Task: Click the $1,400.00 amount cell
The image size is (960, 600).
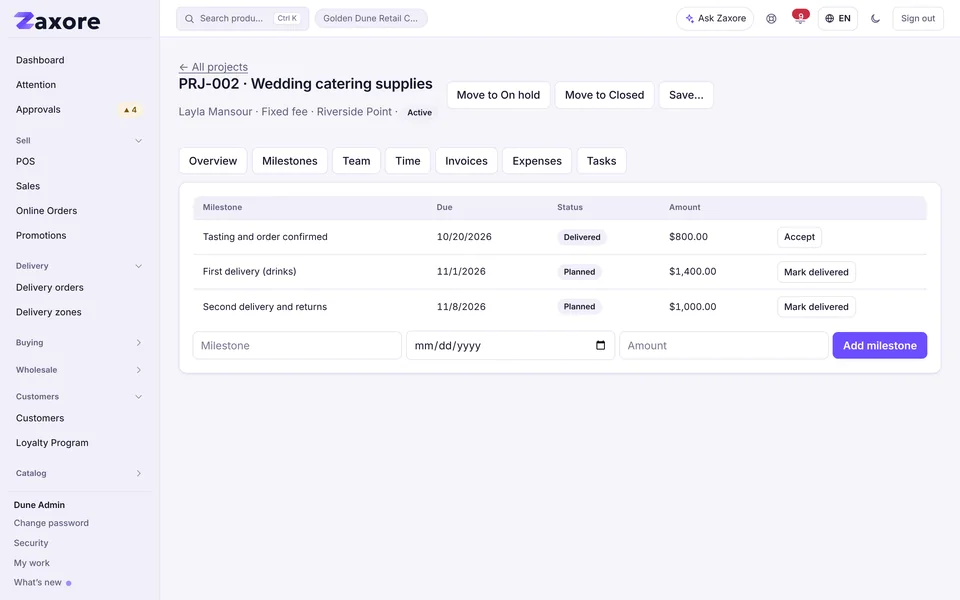Action: point(692,271)
